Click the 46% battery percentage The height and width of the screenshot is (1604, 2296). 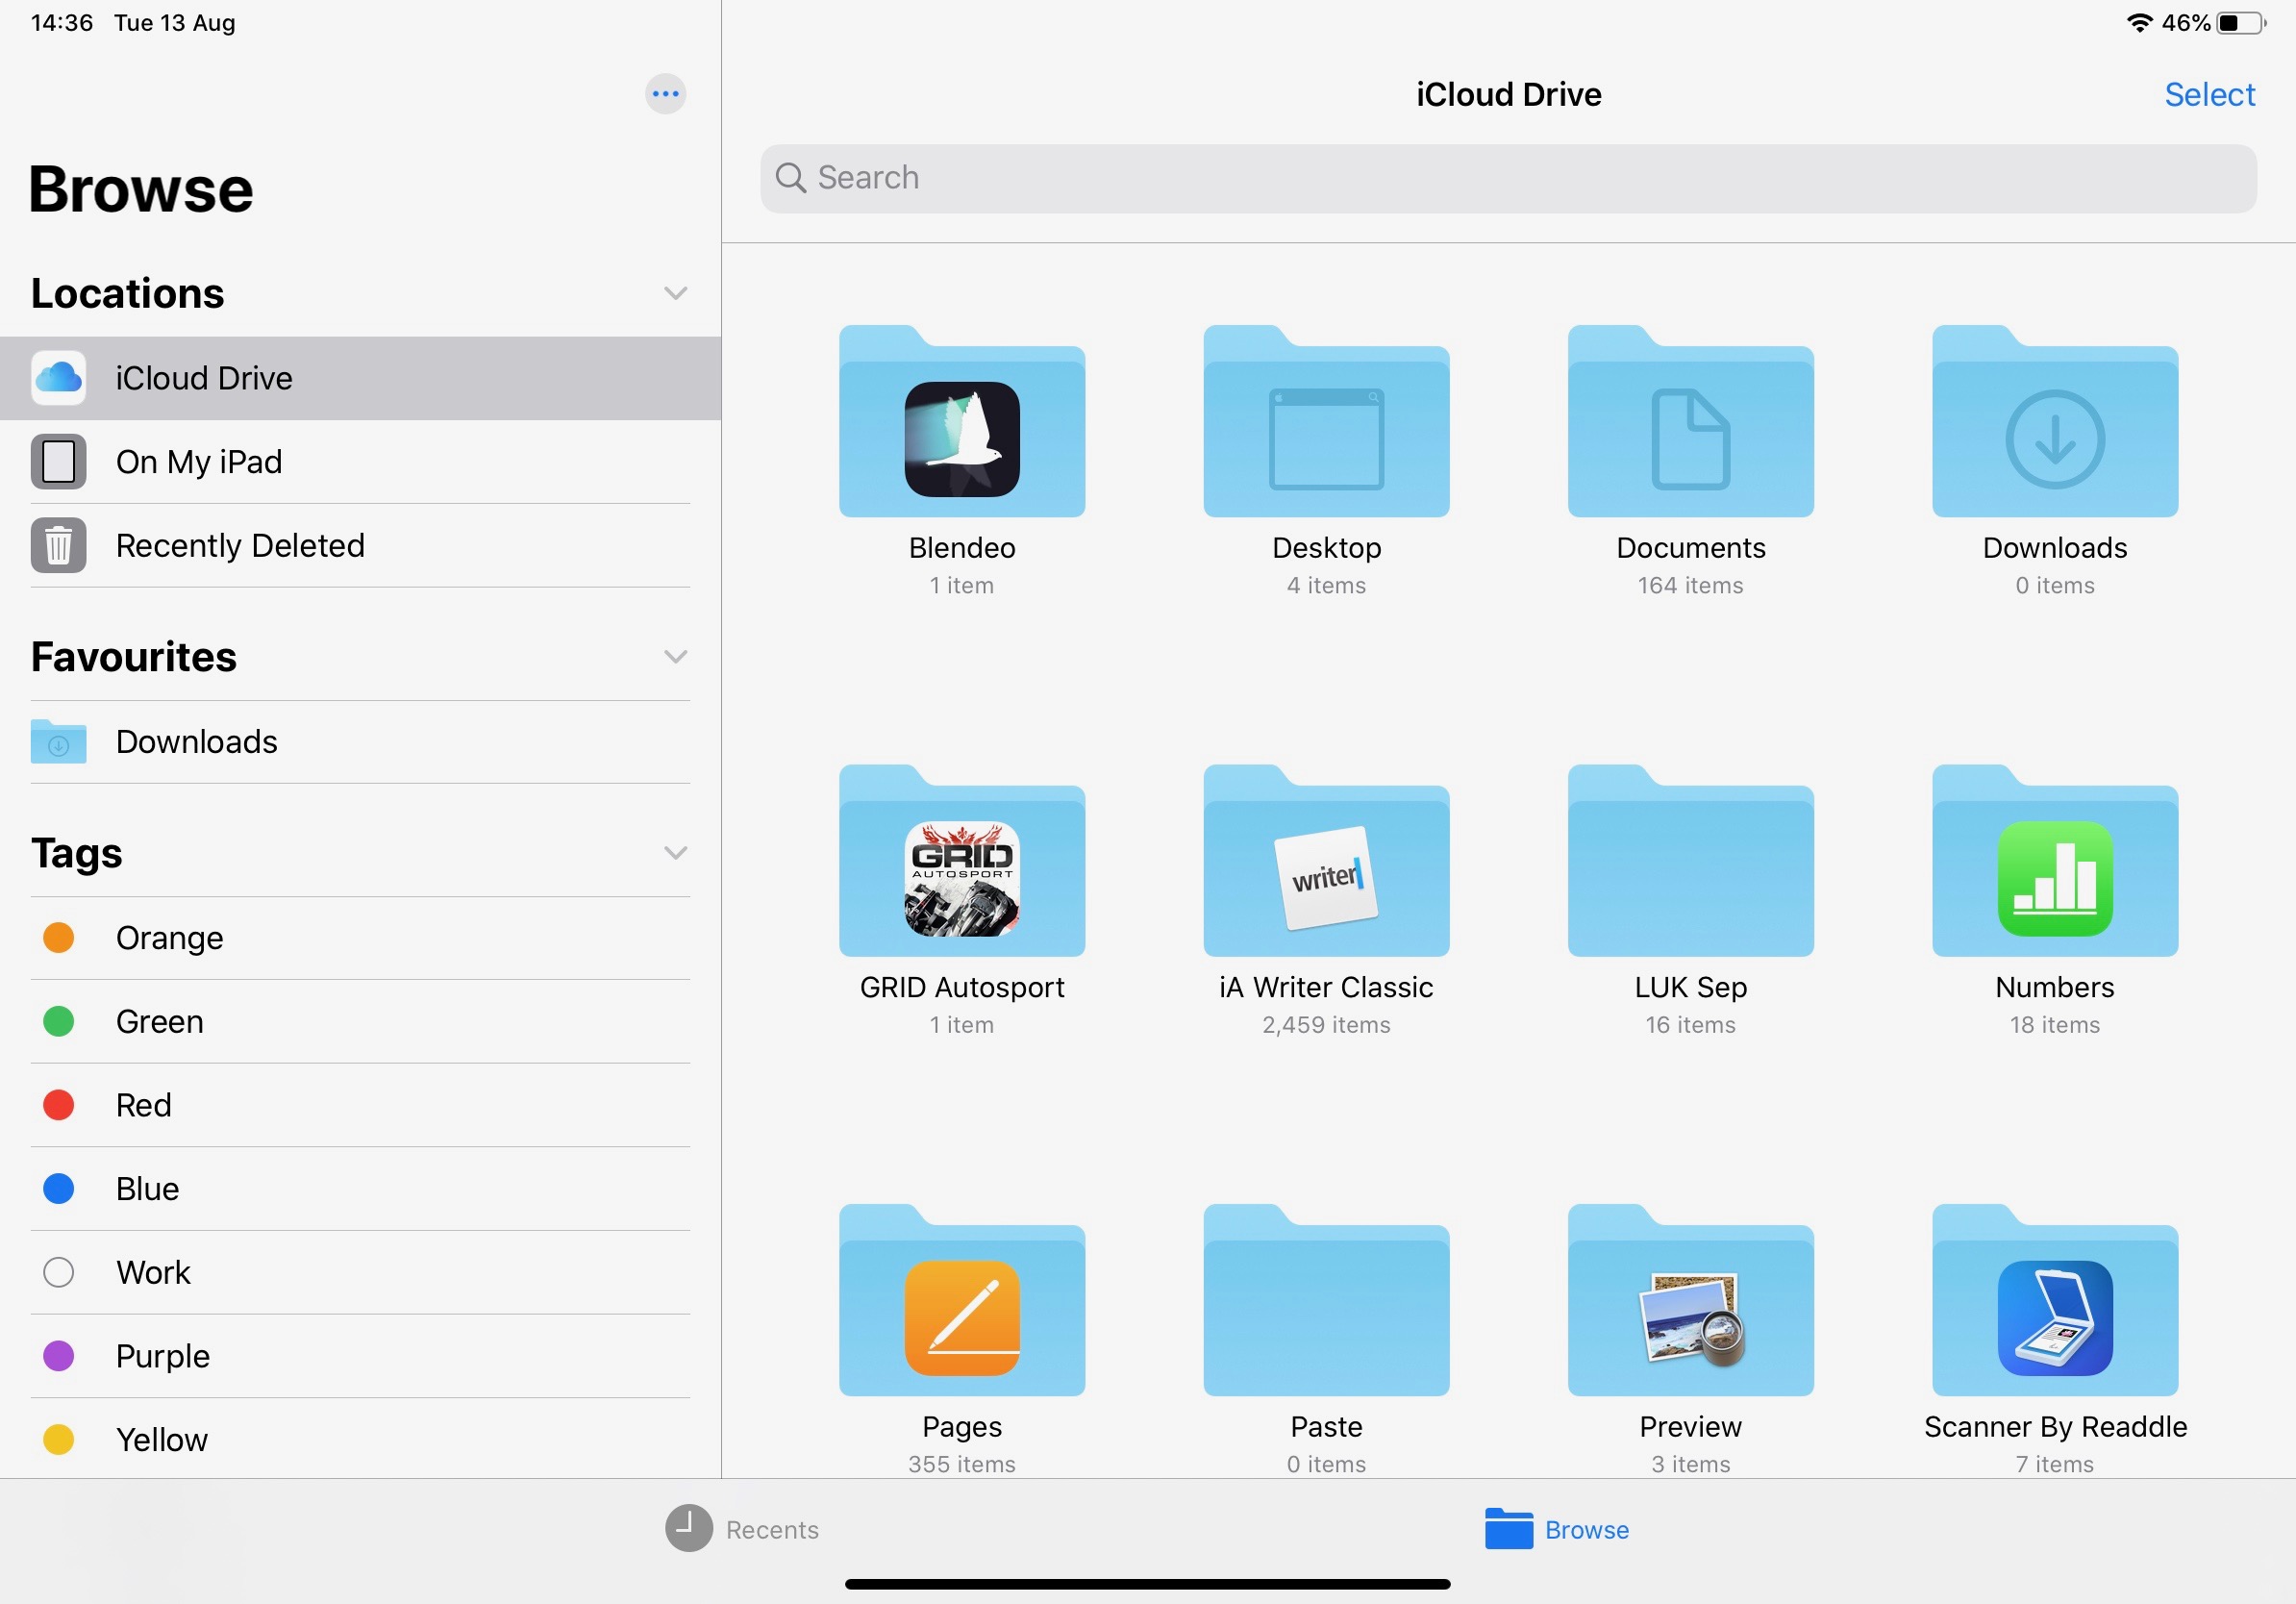[x=2185, y=23]
